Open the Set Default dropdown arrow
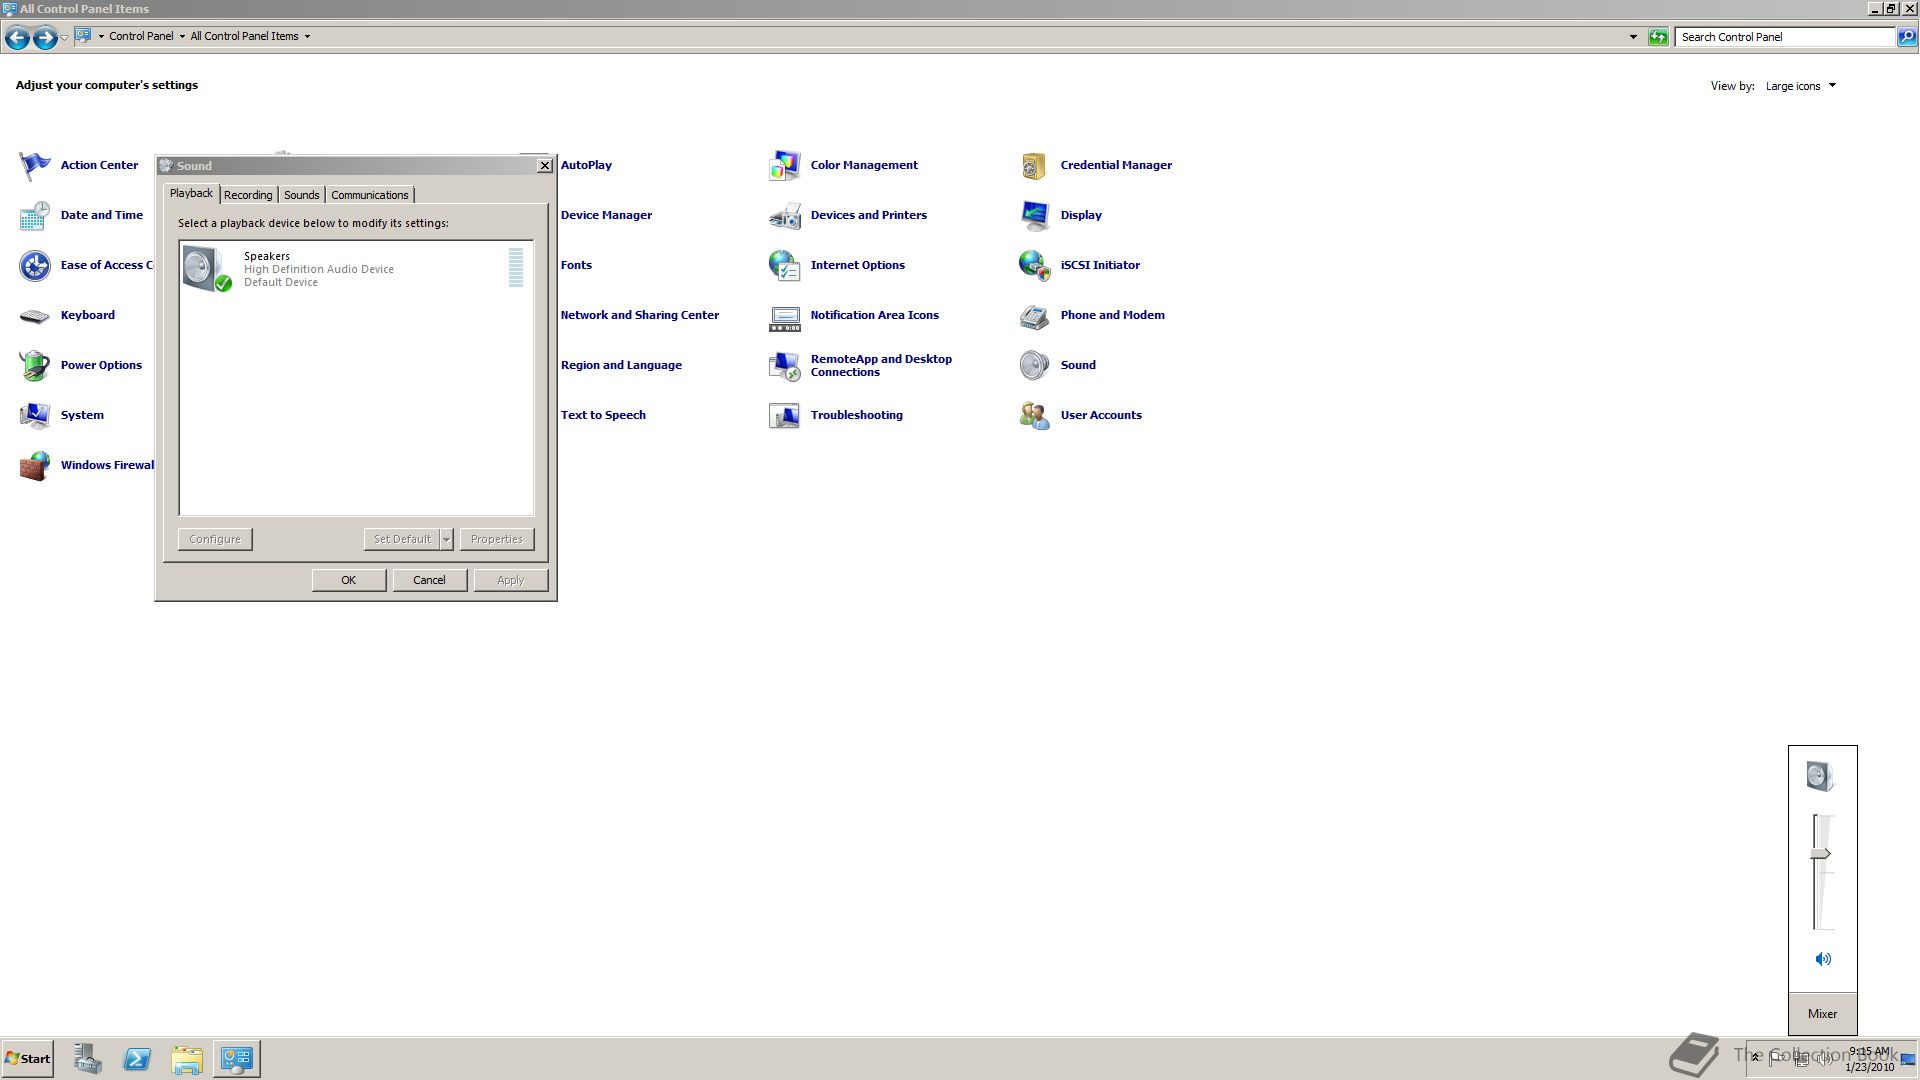 click(x=447, y=539)
